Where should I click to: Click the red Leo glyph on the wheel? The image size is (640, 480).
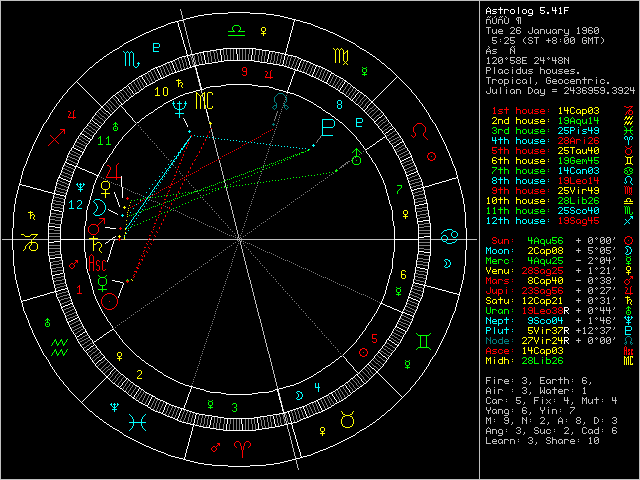coord(420,132)
